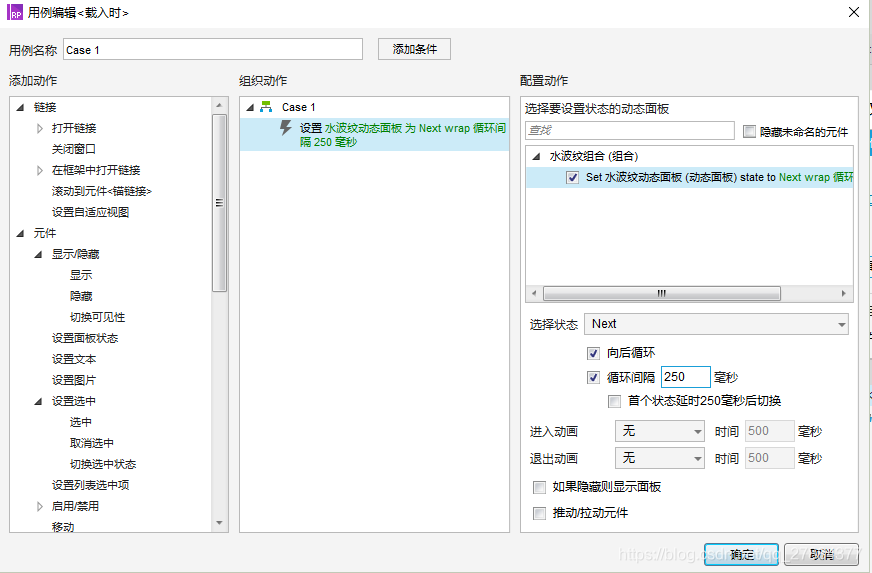Click the Case 1 flowchart icon

click(266, 107)
